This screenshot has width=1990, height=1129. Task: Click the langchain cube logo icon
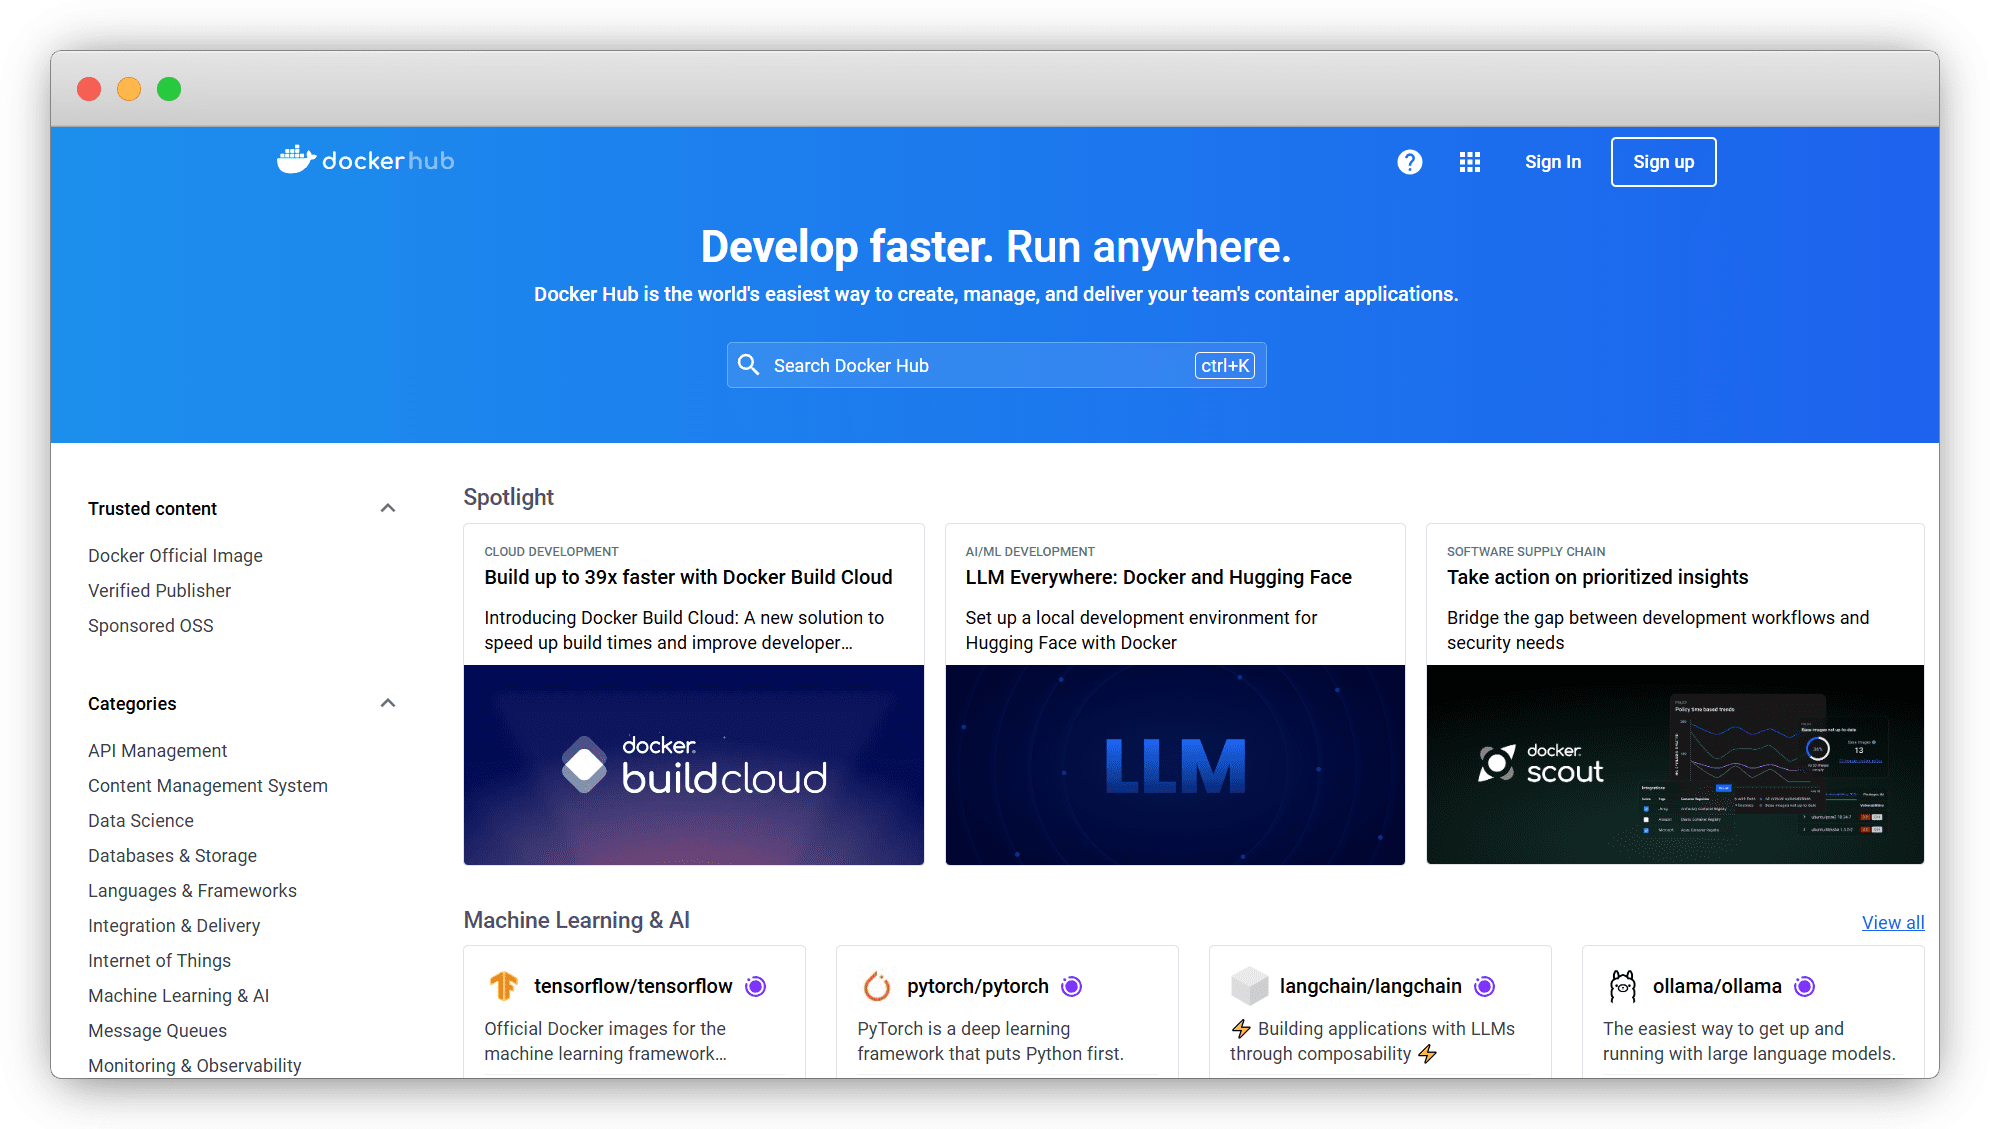coord(1249,986)
